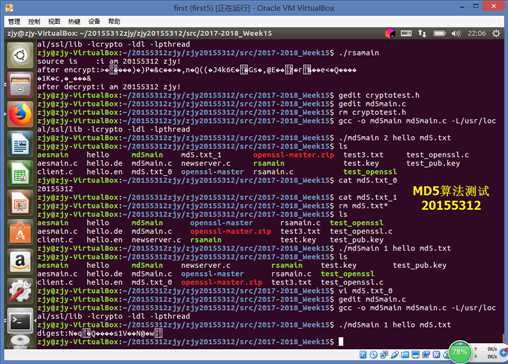This screenshot has width=508, height=364.
Task: Click the 'gedit cryptotest.h' command text
Action: click(379, 95)
